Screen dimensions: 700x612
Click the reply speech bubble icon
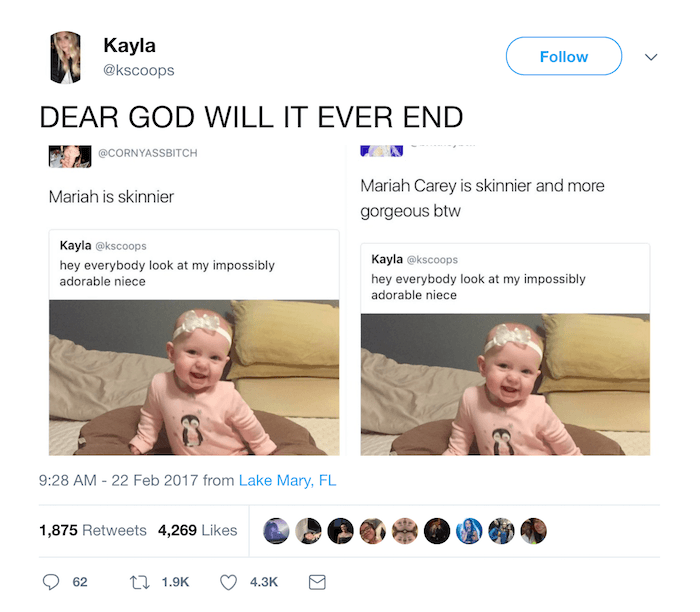[50, 581]
